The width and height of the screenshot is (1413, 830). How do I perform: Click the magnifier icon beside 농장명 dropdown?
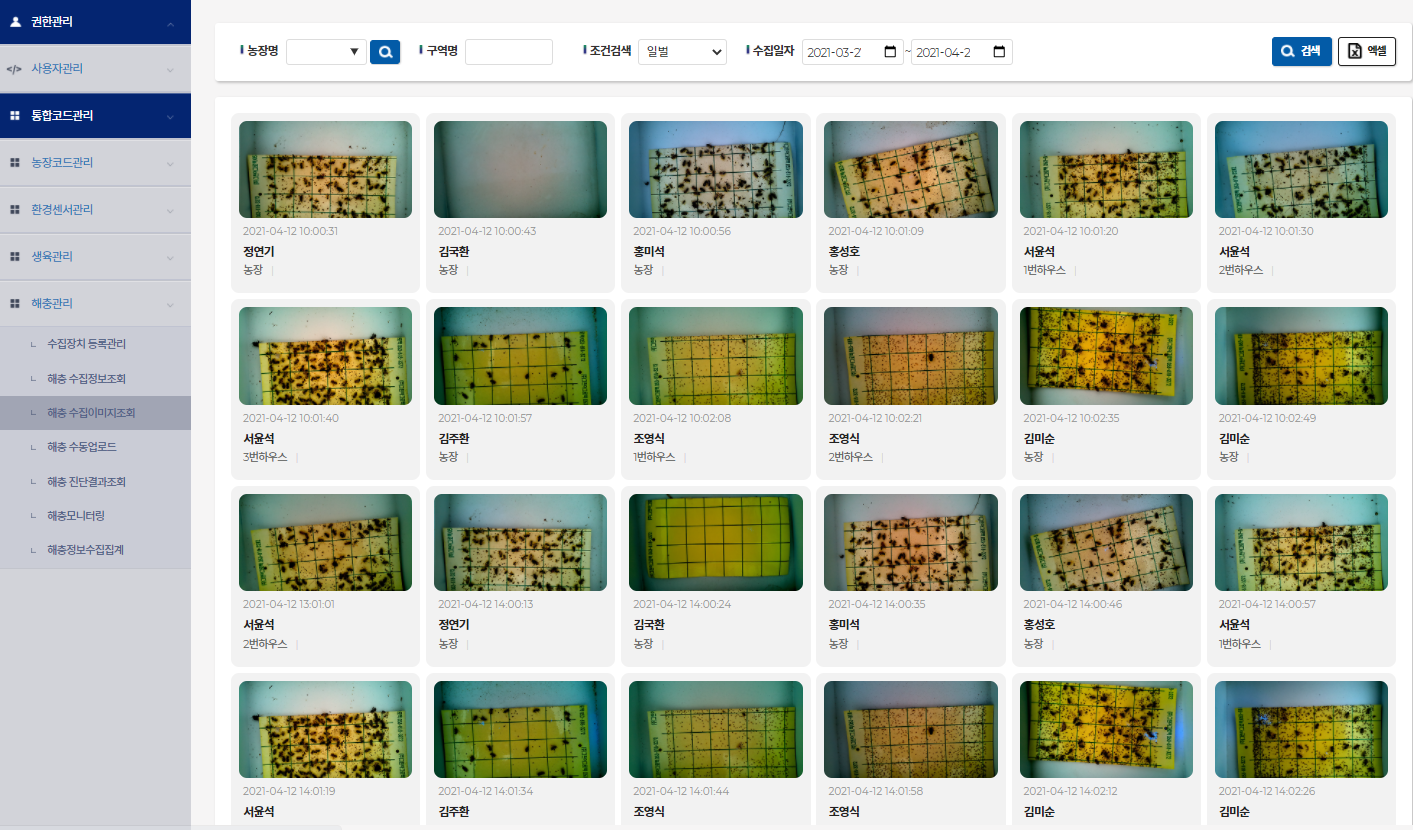coord(385,52)
